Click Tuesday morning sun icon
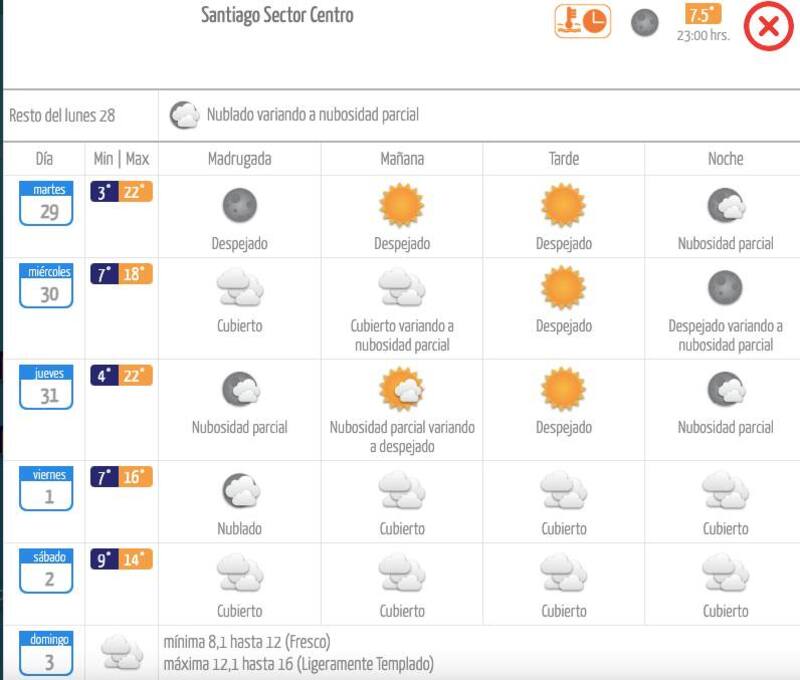 pyautogui.click(x=402, y=207)
